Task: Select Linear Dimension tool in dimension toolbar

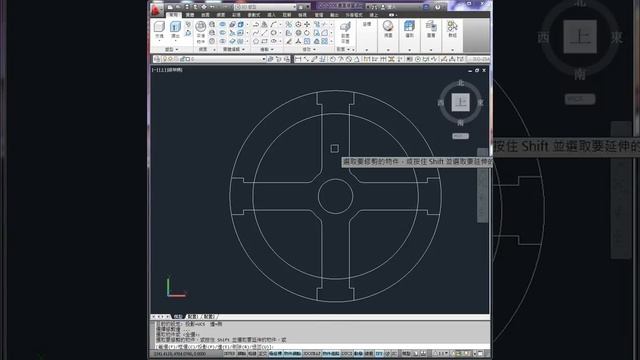Action: tap(298, 59)
